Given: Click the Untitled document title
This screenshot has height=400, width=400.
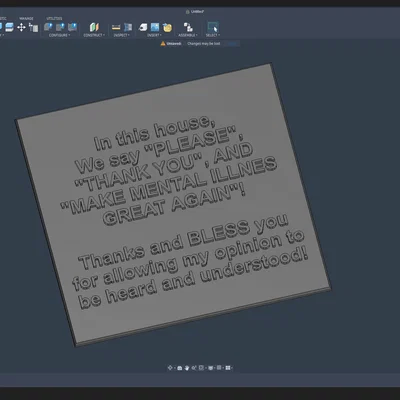Looking at the screenshot, I should pyautogui.click(x=197, y=12).
